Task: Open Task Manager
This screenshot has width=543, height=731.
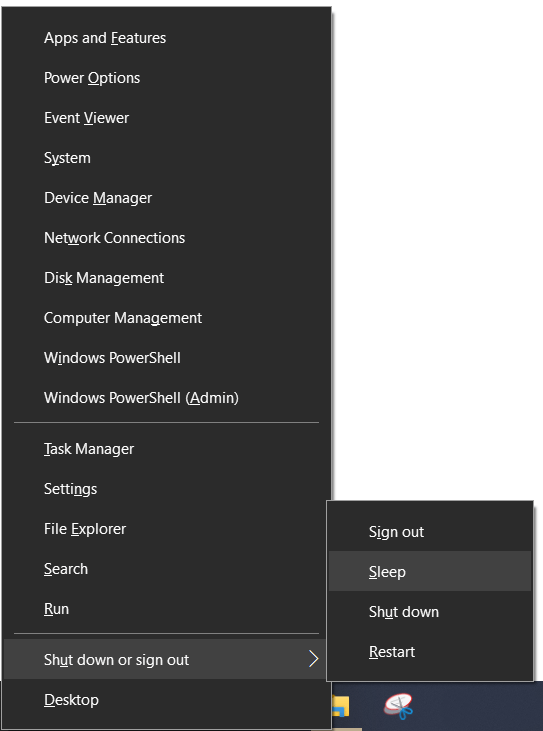Action: tap(166, 449)
